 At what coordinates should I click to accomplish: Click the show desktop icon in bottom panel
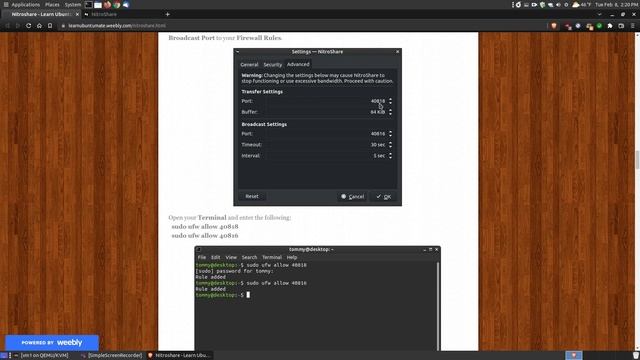click(4, 356)
